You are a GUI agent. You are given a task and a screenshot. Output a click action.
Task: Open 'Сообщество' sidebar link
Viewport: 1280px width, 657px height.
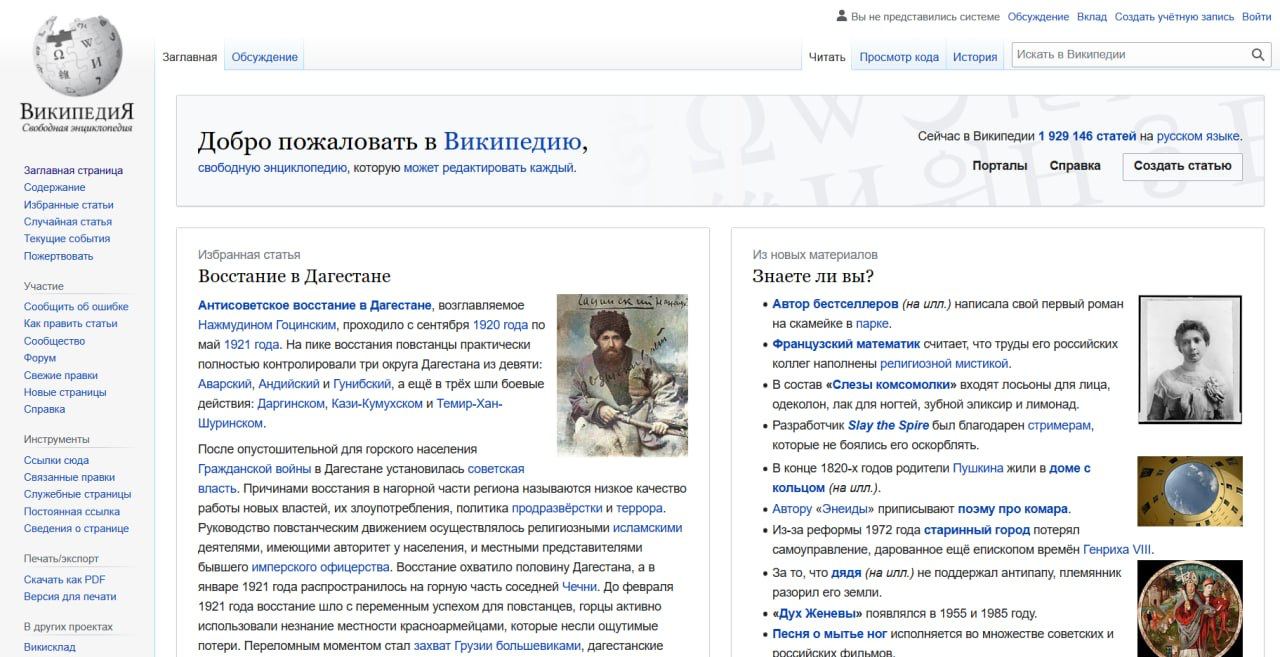coord(55,340)
